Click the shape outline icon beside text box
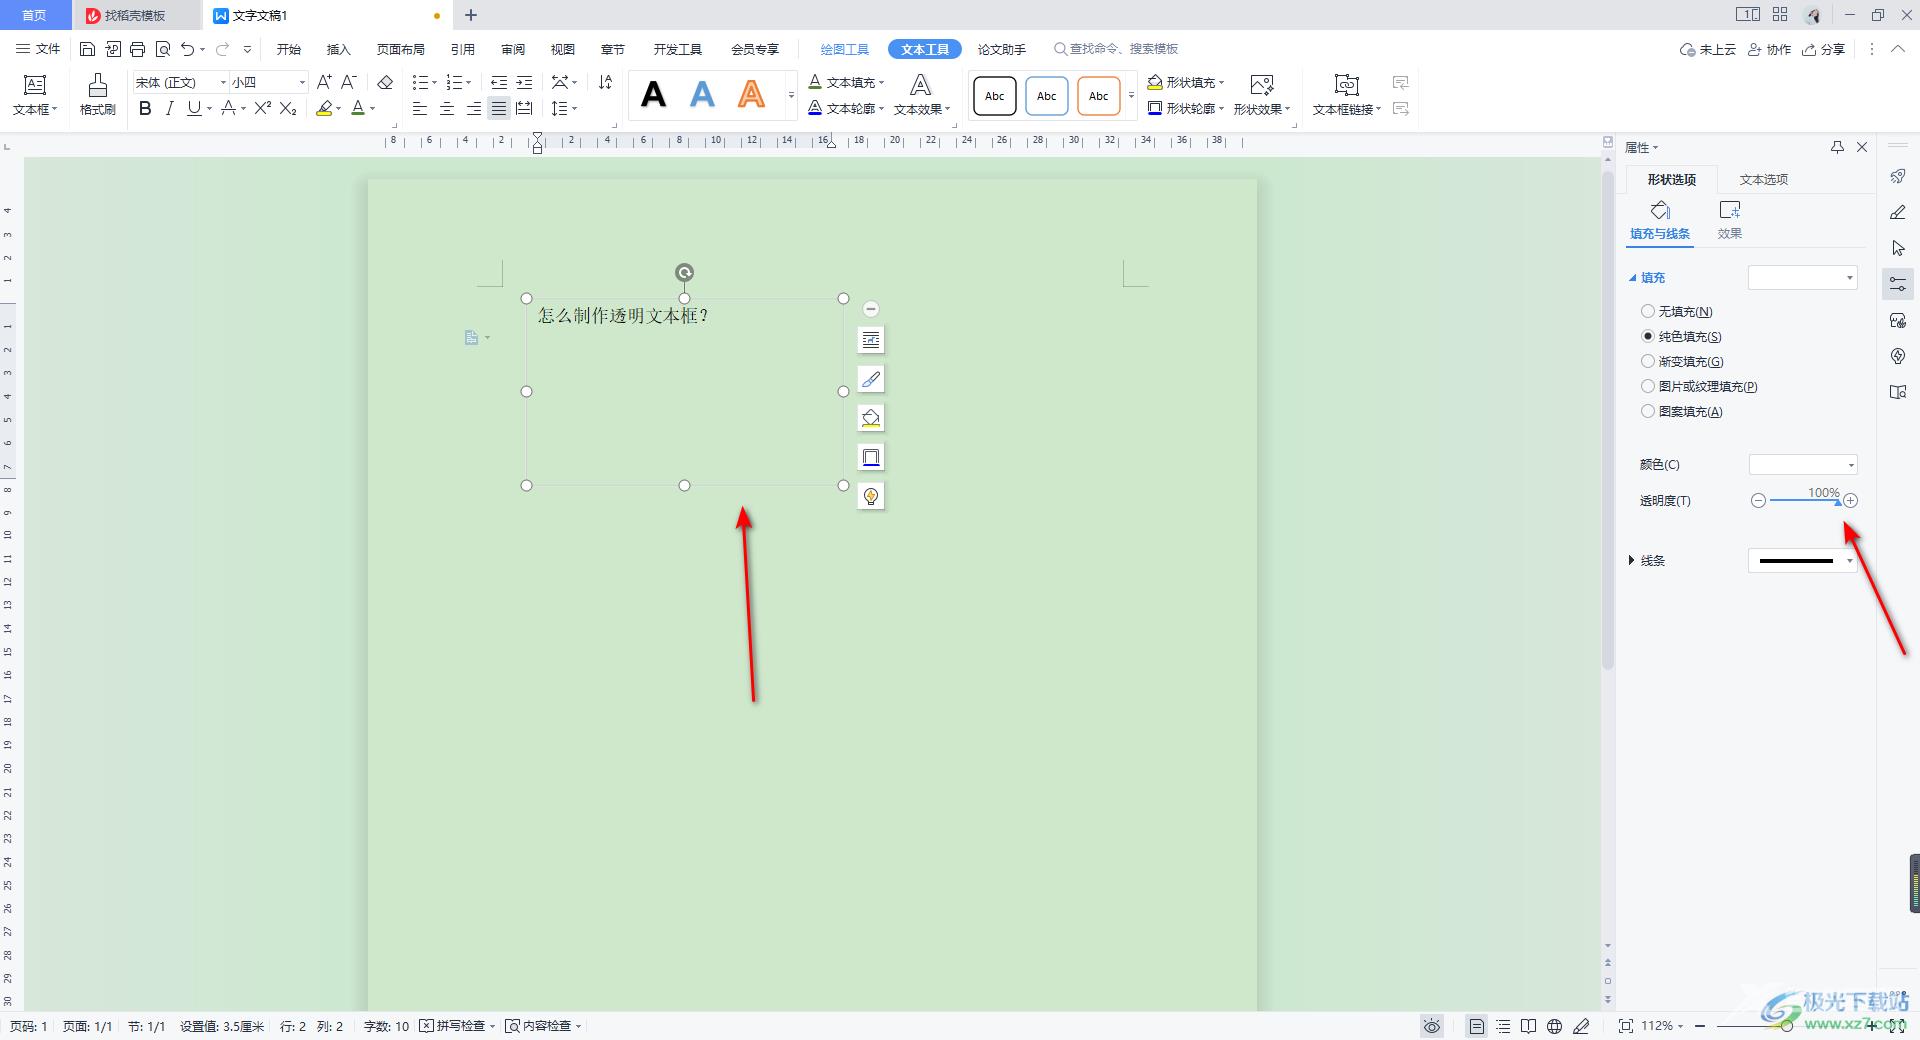1920x1040 pixels. [871, 457]
